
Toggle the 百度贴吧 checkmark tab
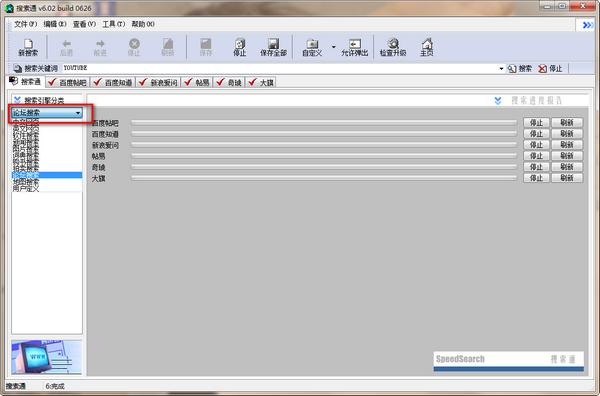pos(68,82)
